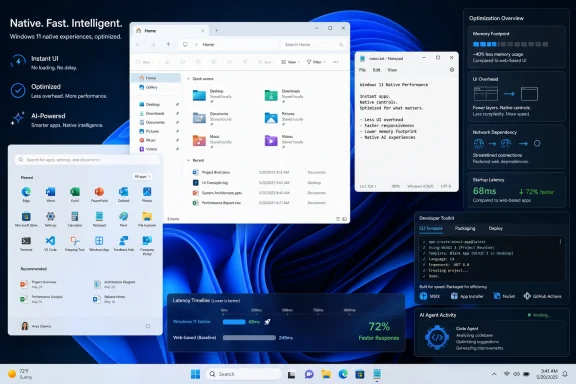The image size is (576, 384).
Task: Click the App Installer option
Action: tap(467, 296)
